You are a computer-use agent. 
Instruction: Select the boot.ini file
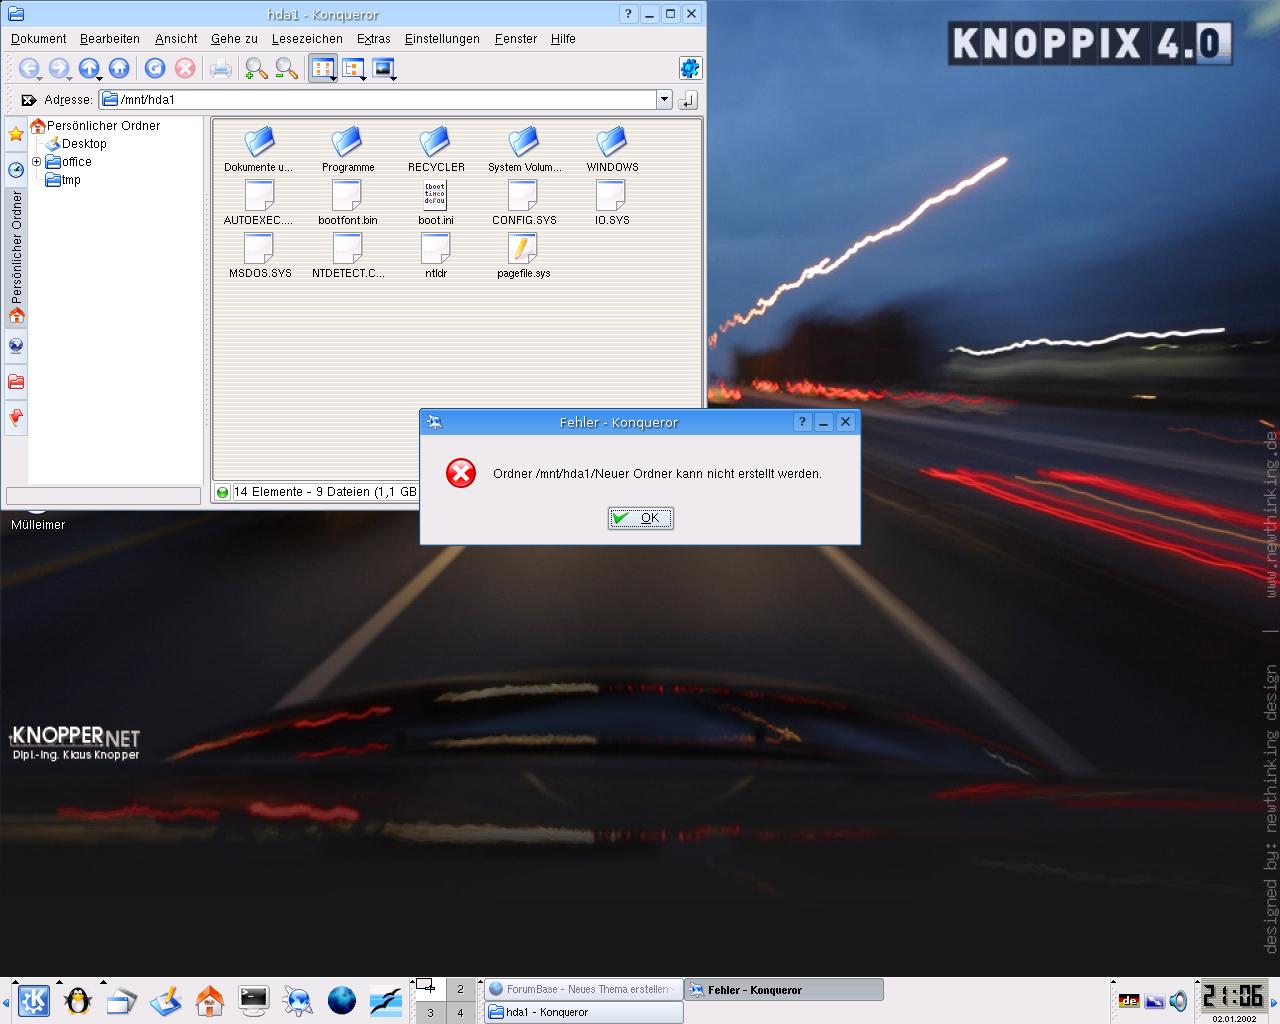[x=436, y=203]
